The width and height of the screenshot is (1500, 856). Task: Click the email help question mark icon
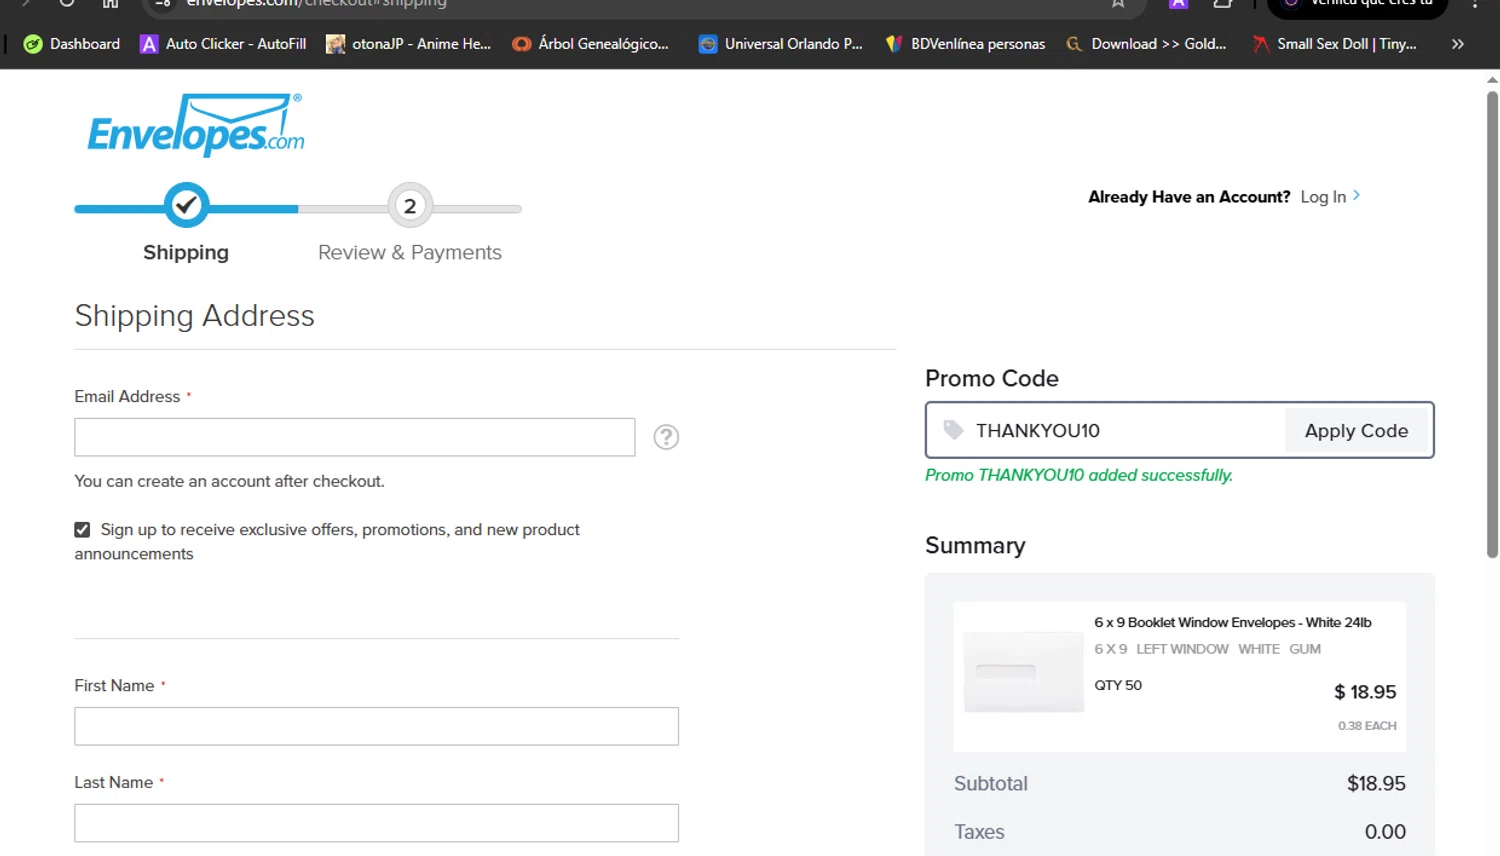coord(666,437)
